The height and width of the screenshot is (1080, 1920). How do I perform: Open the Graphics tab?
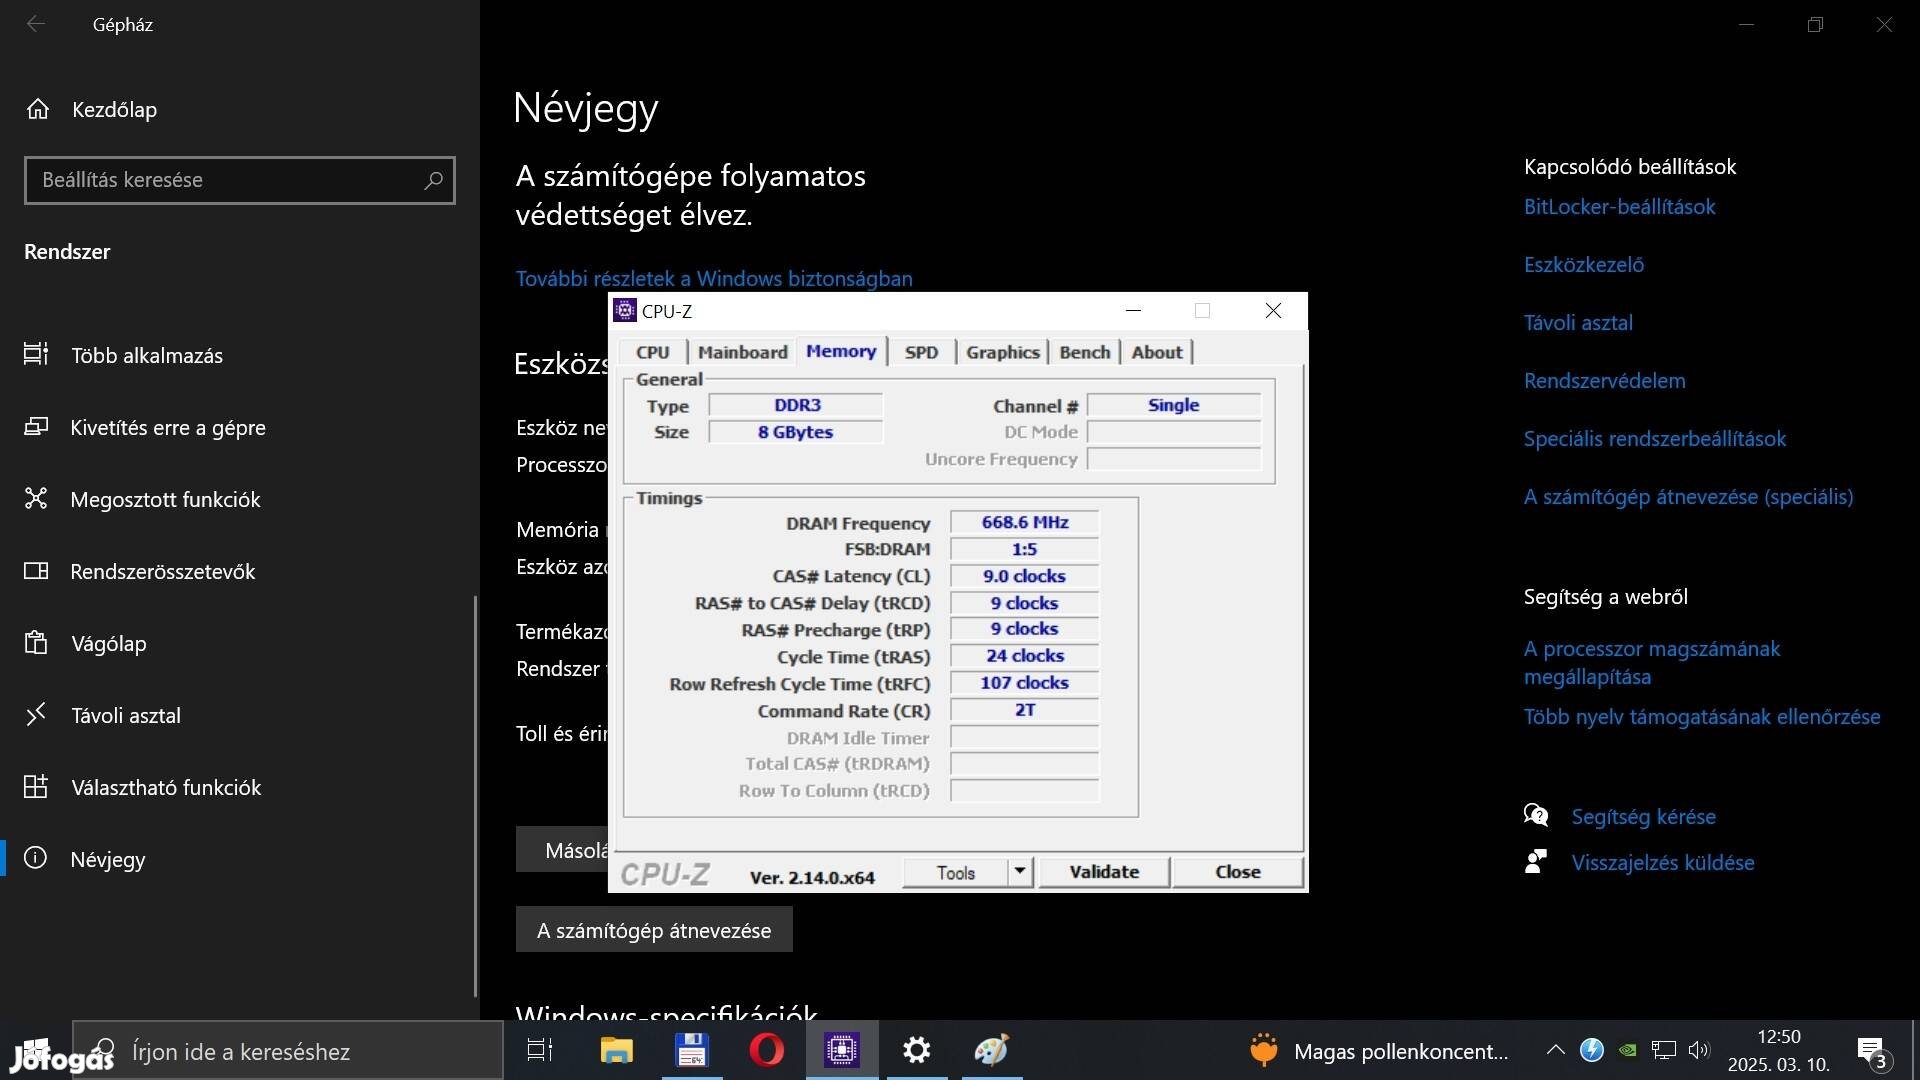(1002, 352)
